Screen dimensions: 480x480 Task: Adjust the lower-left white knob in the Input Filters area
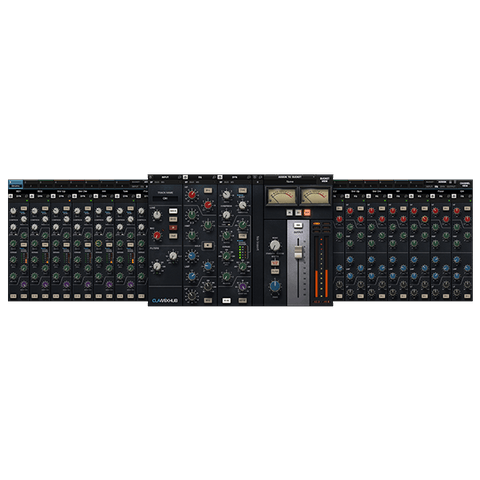pos(157,266)
